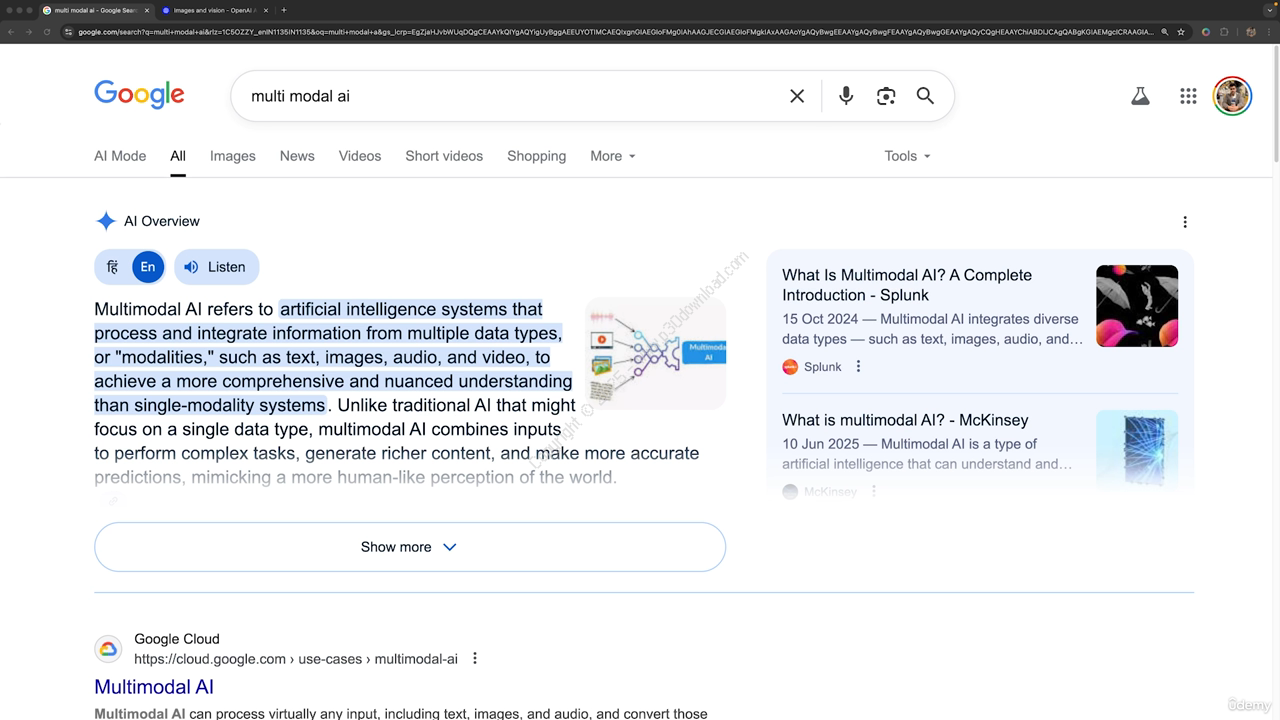Open Google Lens image search icon
Screen dimensions: 1280x720
click(x=886, y=96)
